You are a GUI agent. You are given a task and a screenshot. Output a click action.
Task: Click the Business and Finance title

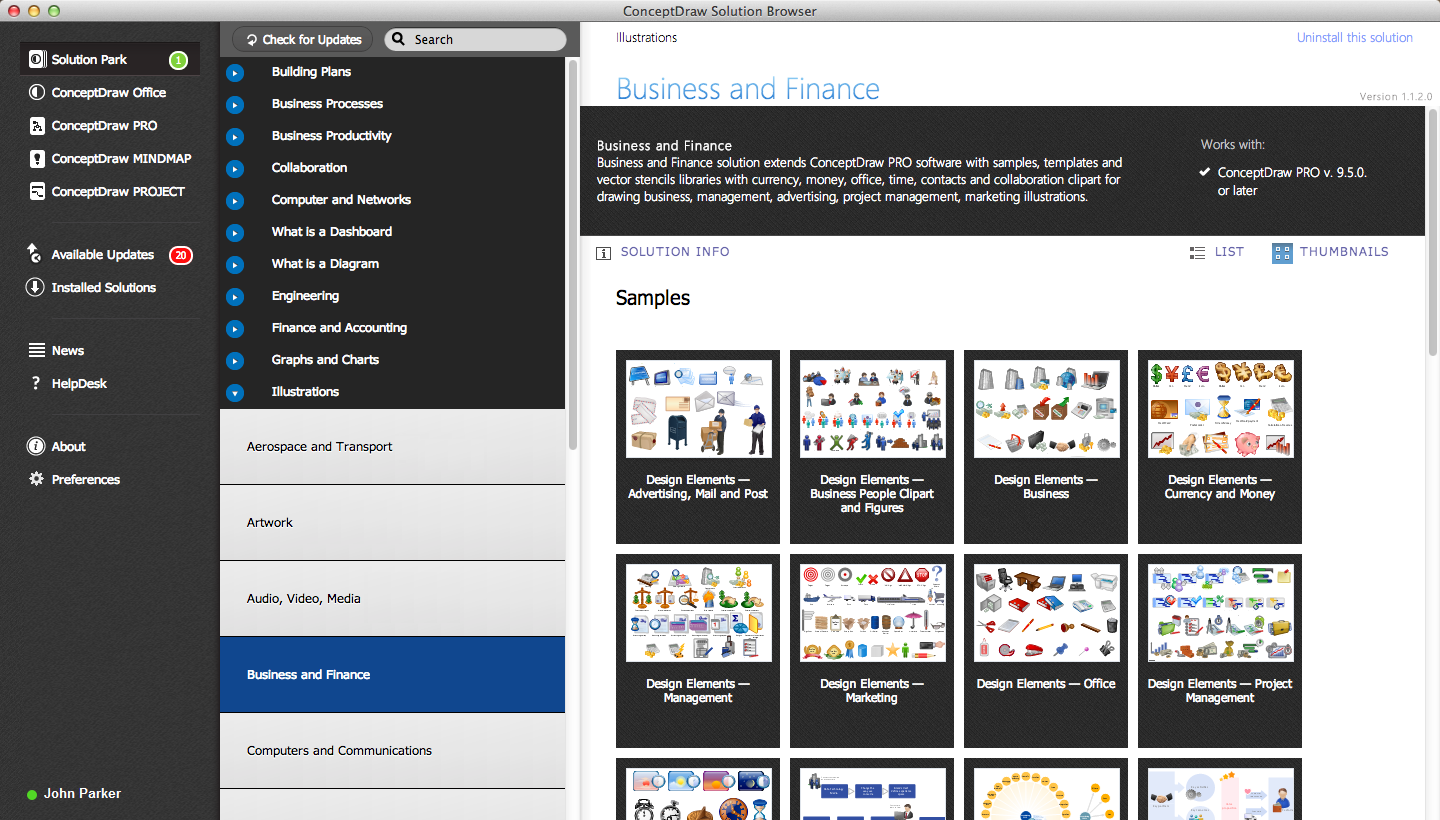pos(748,89)
